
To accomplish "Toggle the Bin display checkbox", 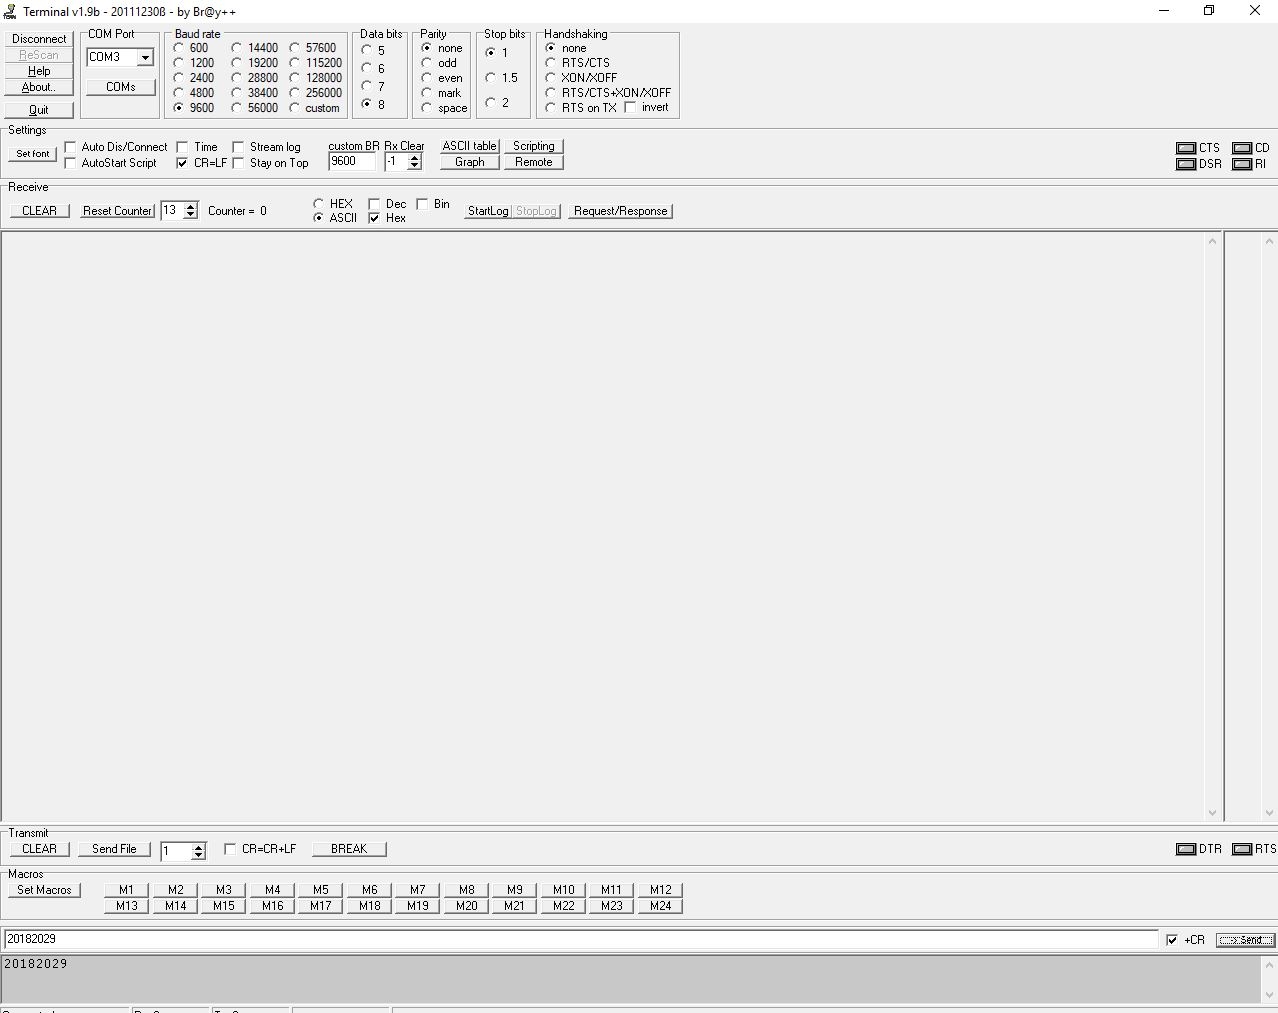I will click(x=423, y=204).
